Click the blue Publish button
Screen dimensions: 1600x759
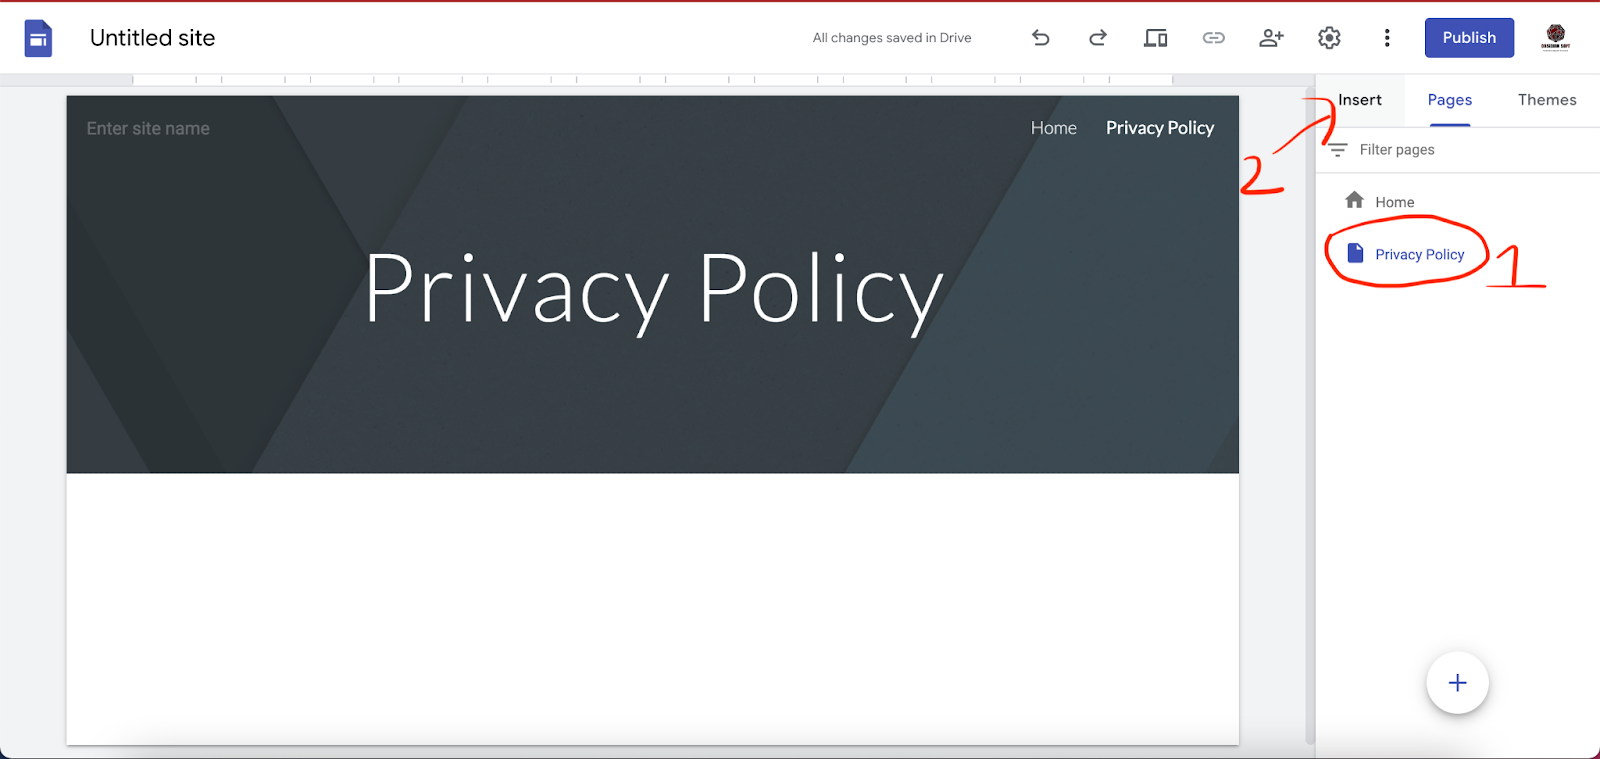[x=1468, y=38]
